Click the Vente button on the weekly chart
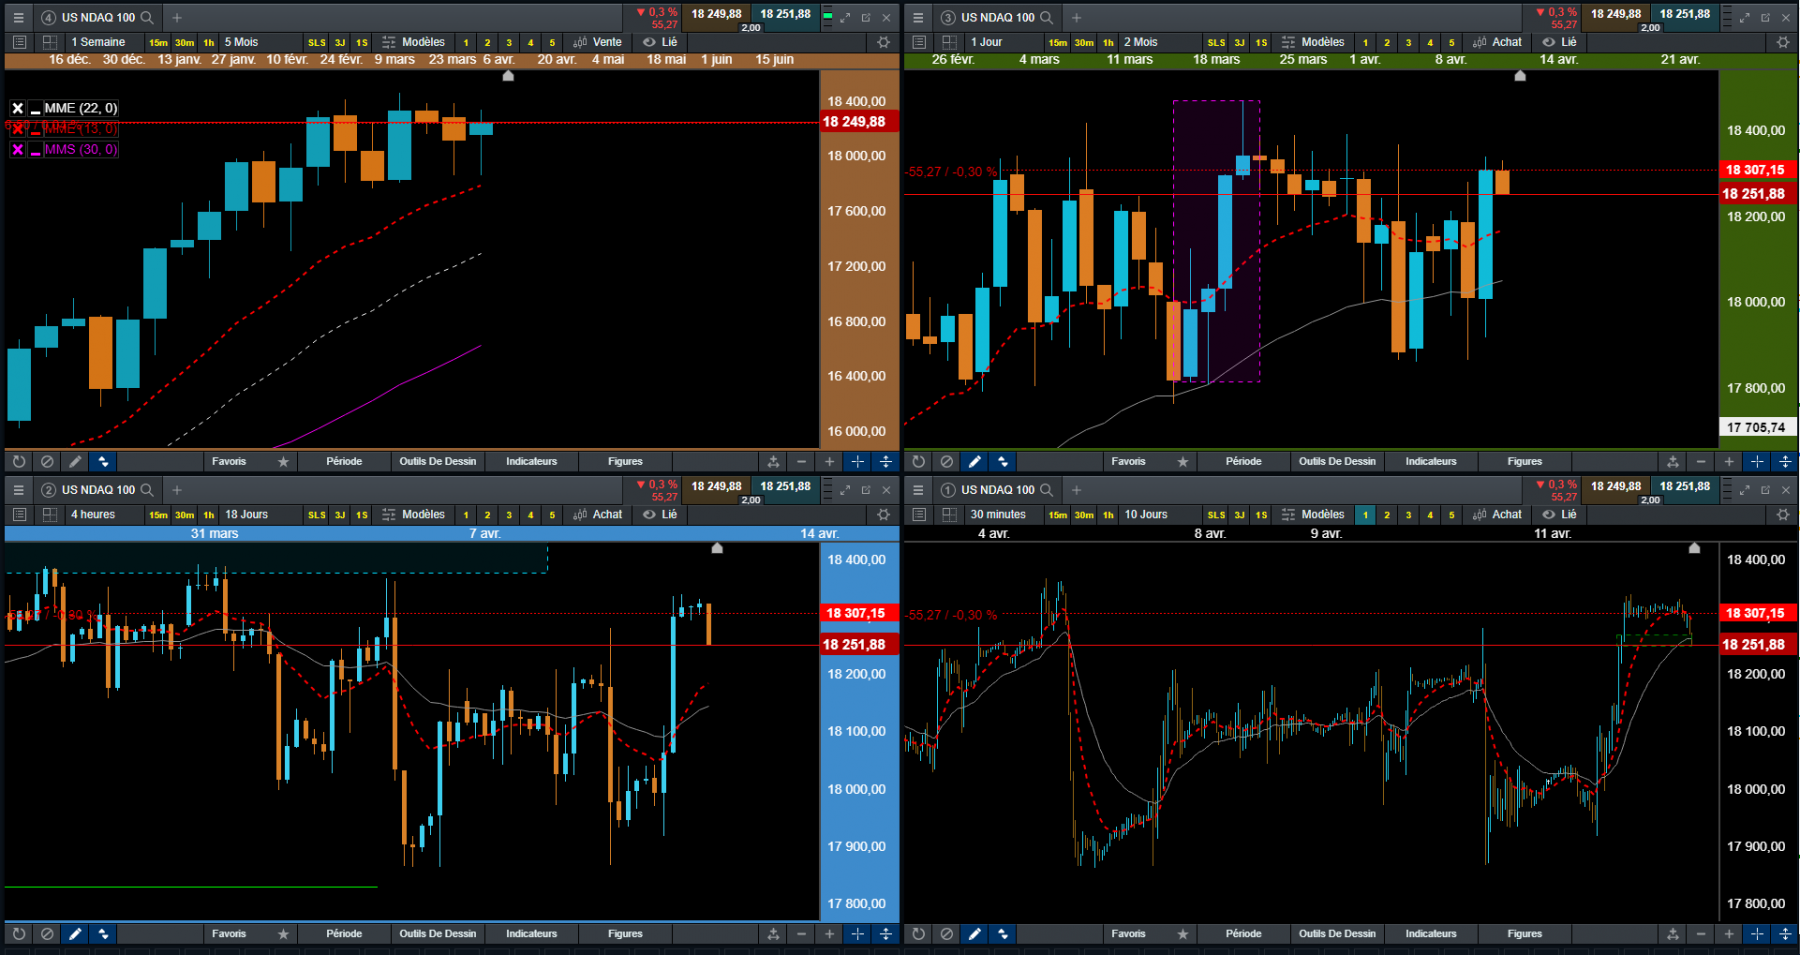This screenshot has width=1800, height=955. tap(599, 42)
